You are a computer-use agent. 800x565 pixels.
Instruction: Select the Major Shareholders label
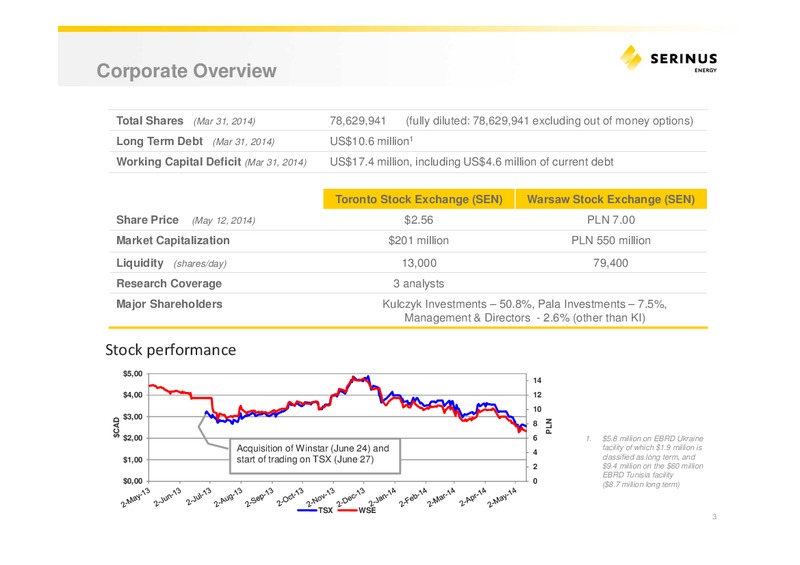169,304
